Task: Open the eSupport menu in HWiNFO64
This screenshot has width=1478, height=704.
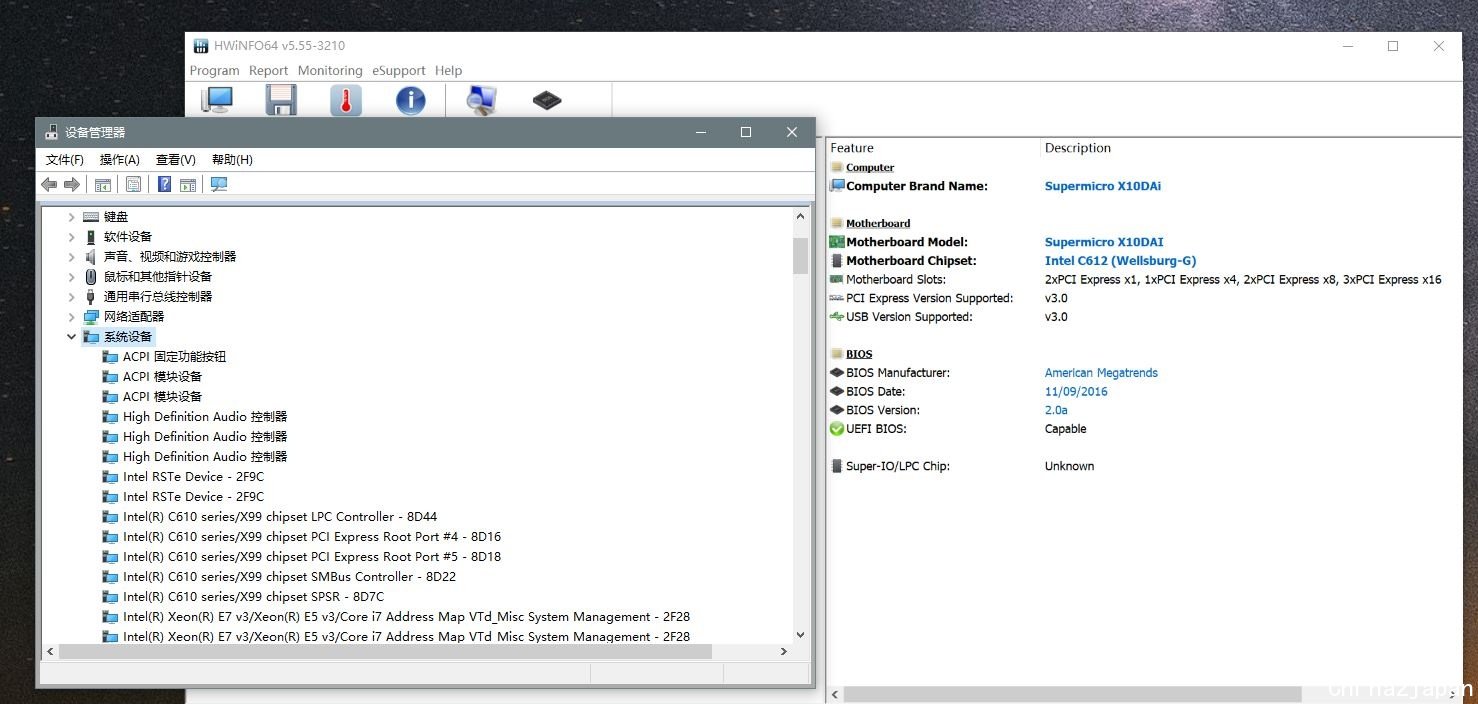Action: 399,71
